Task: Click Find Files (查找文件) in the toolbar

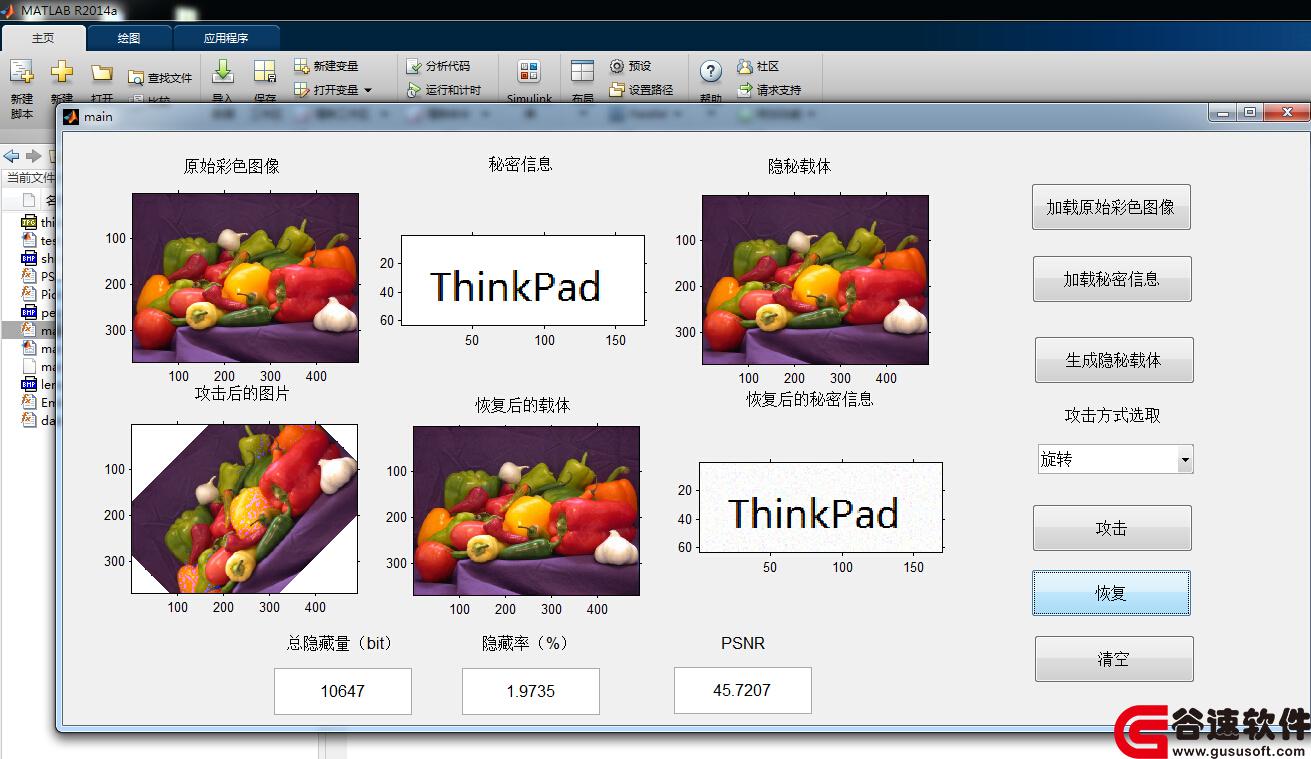Action: (x=160, y=78)
